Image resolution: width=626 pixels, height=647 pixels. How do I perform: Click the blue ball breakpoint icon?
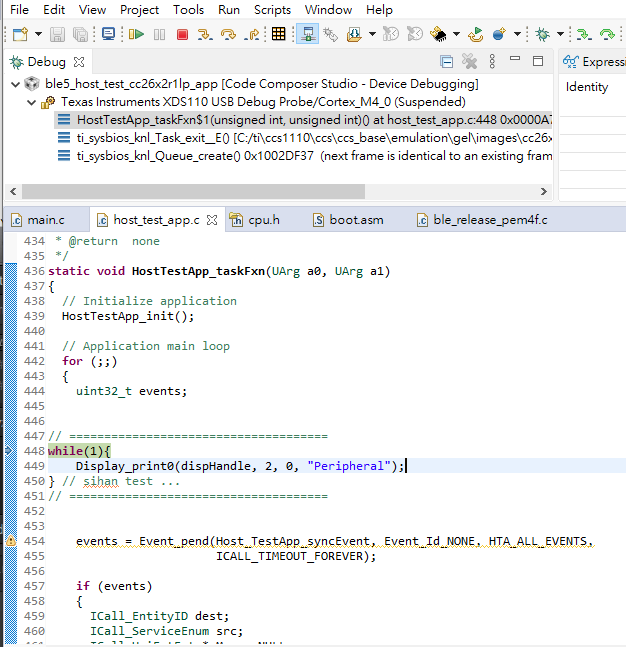499,34
